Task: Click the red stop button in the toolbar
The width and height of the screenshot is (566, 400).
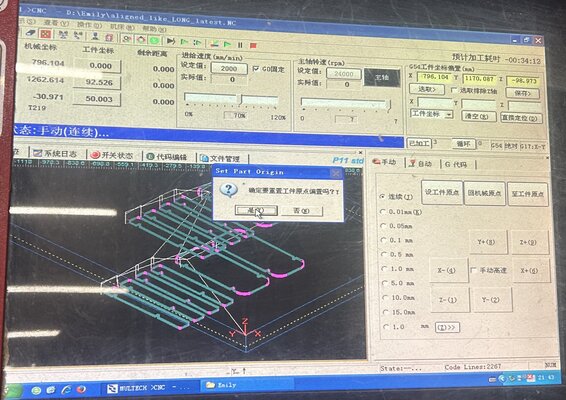Action: click(x=253, y=45)
